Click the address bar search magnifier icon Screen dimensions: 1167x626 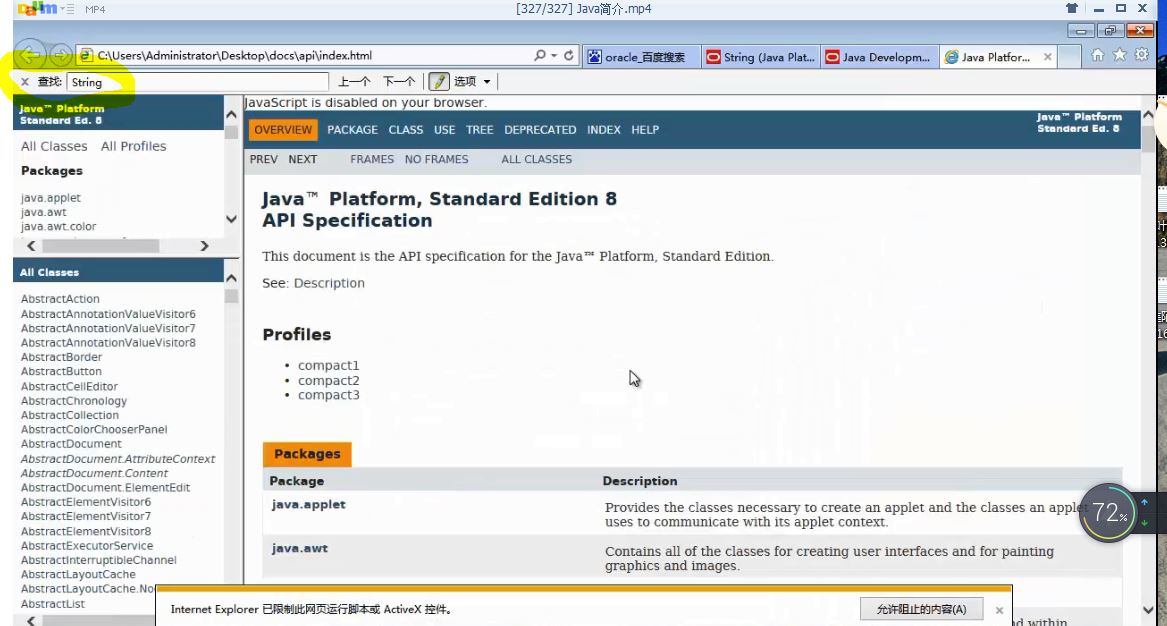[x=540, y=55]
